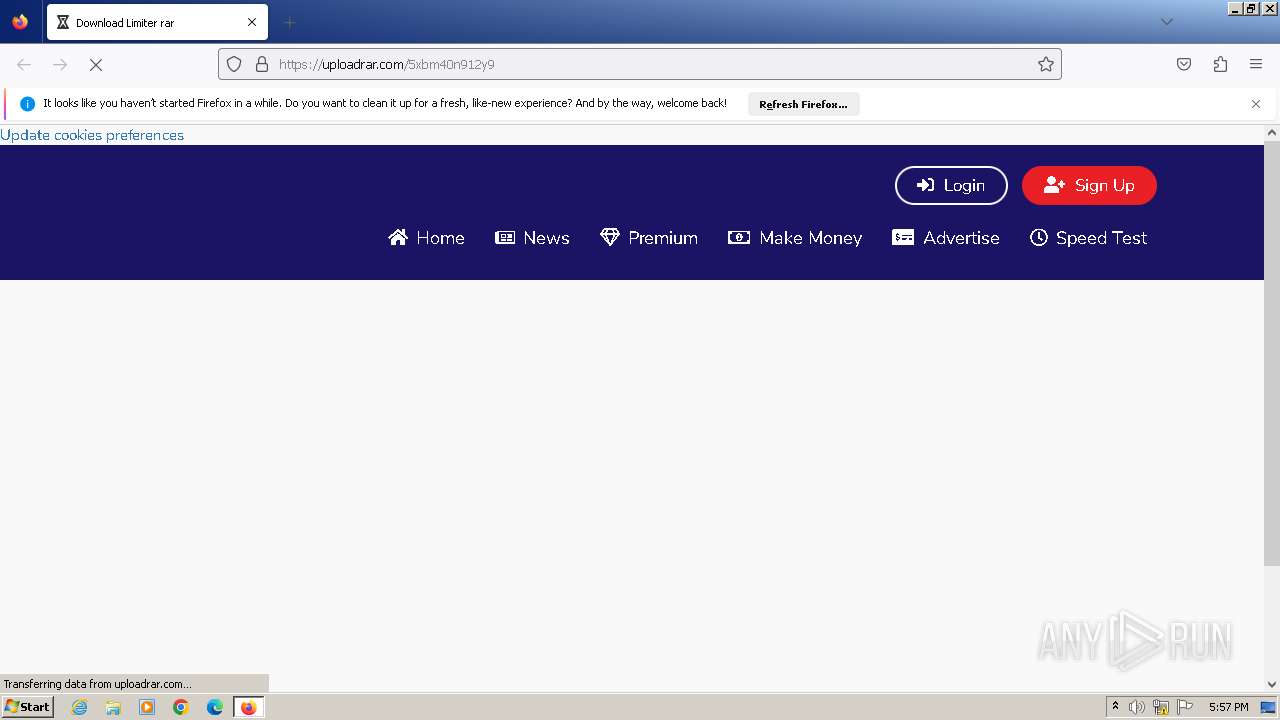The height and width of the screenshot is (720, 1280).
Task: Click the vertical scrollbar thumb
Action: pyautogui.click(x=1272, y=353)
